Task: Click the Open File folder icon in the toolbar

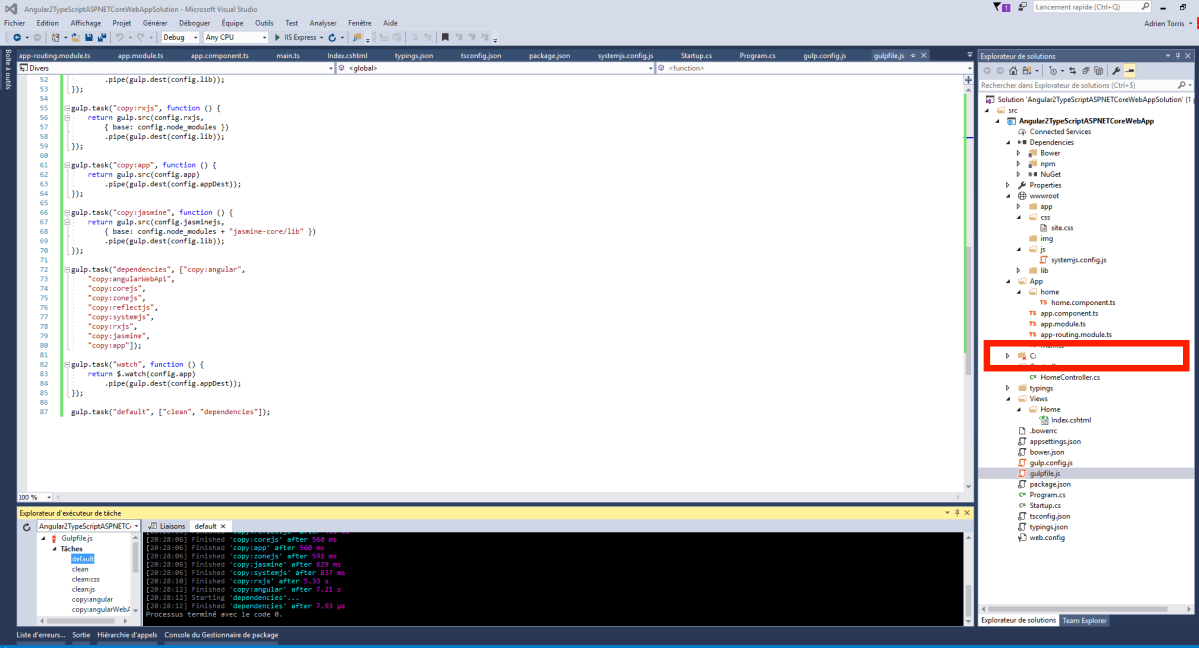Action: 75,37
